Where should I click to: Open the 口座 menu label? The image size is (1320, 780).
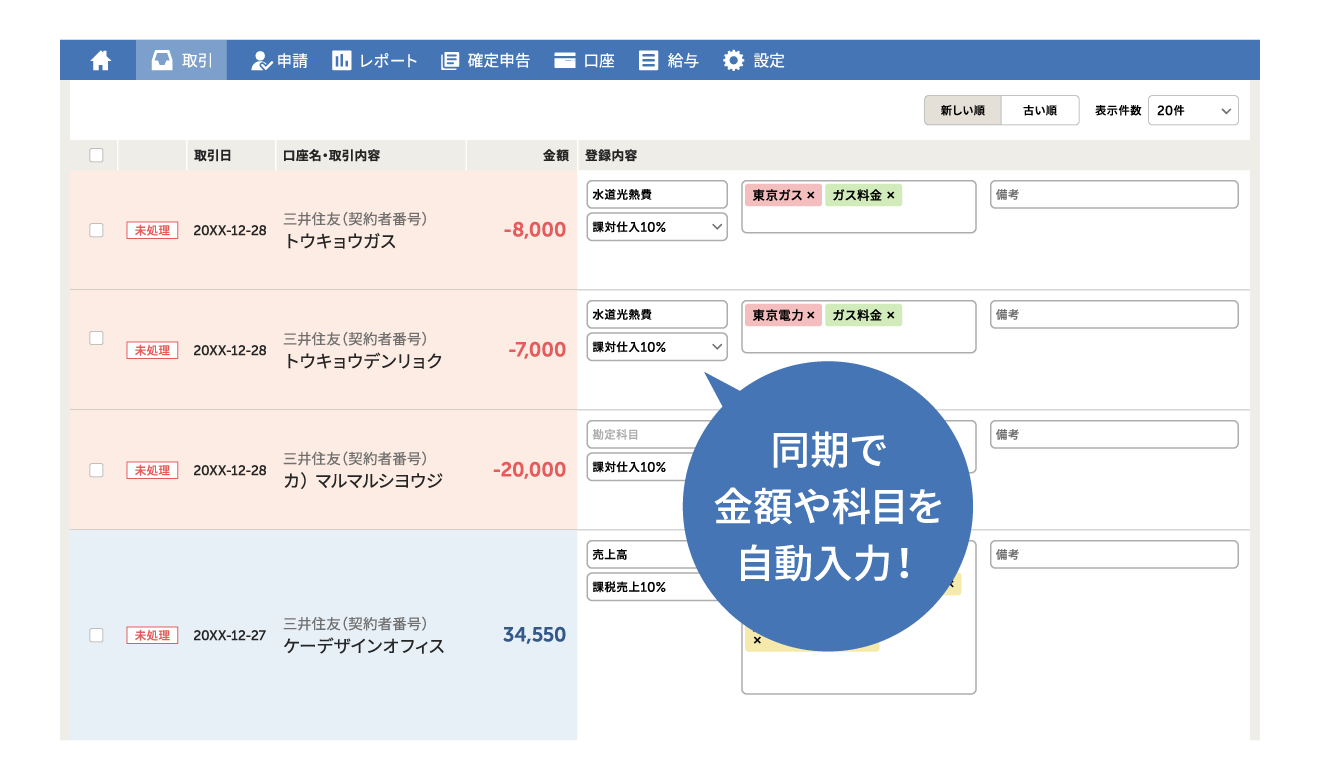599,60
